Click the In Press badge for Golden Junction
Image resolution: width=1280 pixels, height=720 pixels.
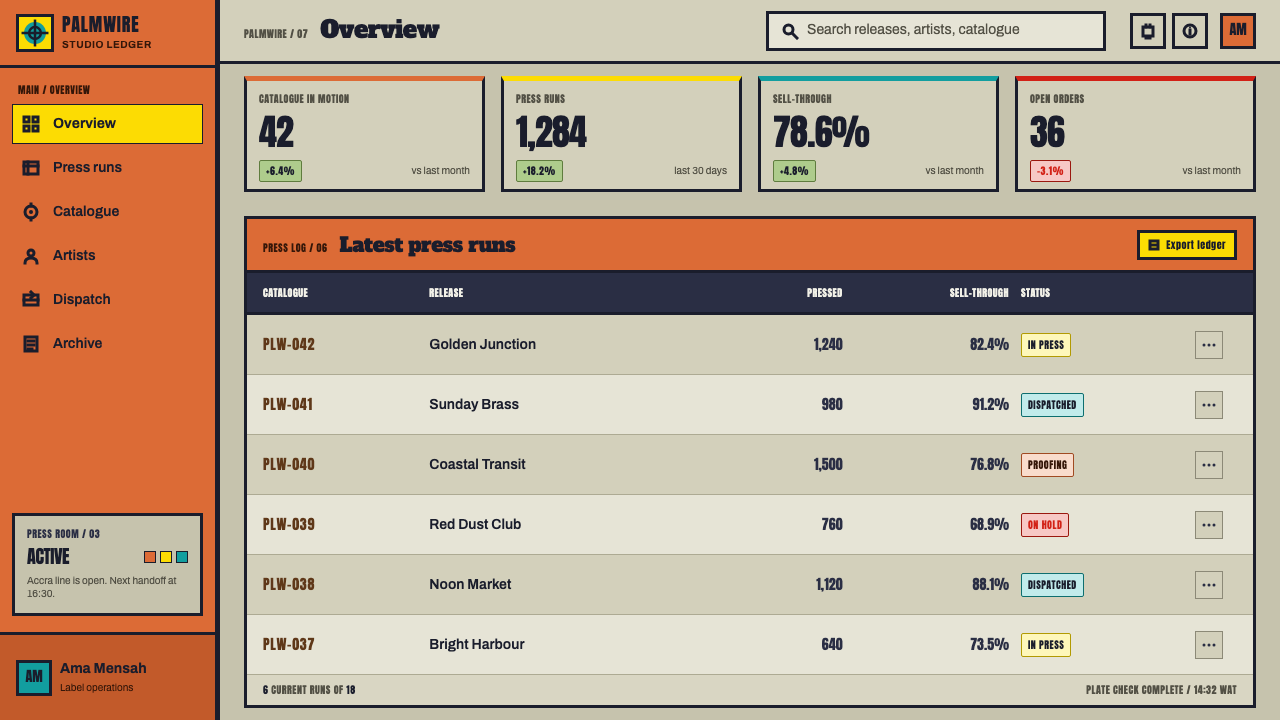pos(1046,345)
